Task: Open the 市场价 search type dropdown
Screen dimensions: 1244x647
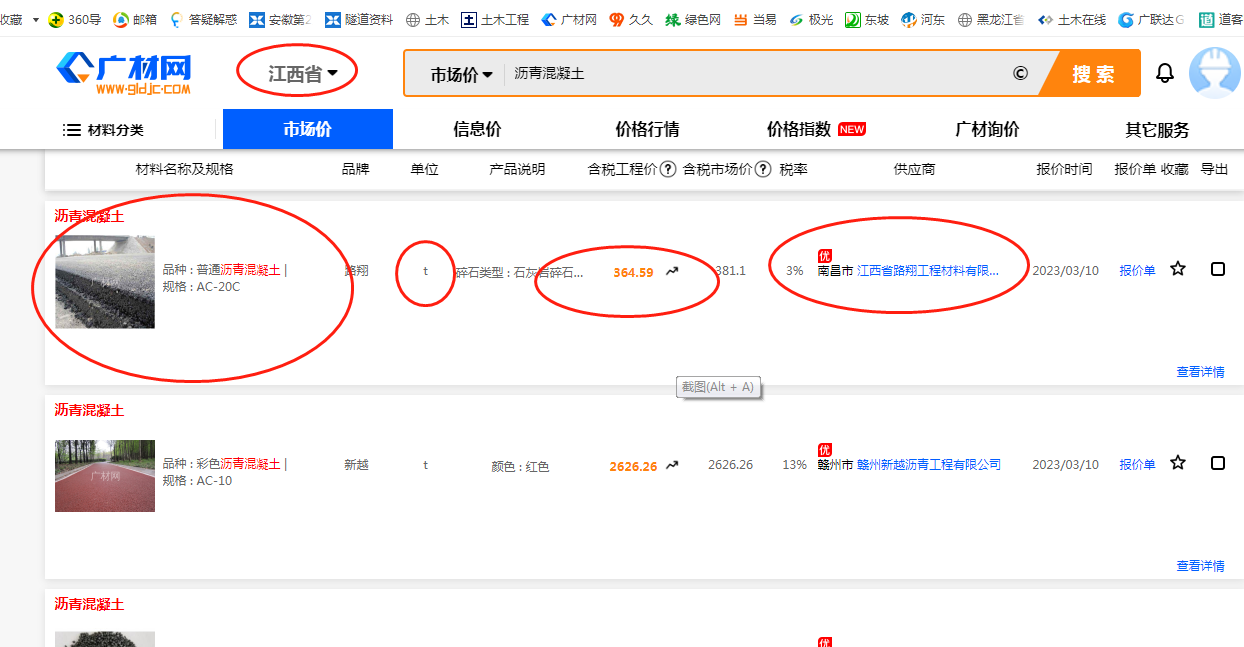Action: [x=462, y=74]
